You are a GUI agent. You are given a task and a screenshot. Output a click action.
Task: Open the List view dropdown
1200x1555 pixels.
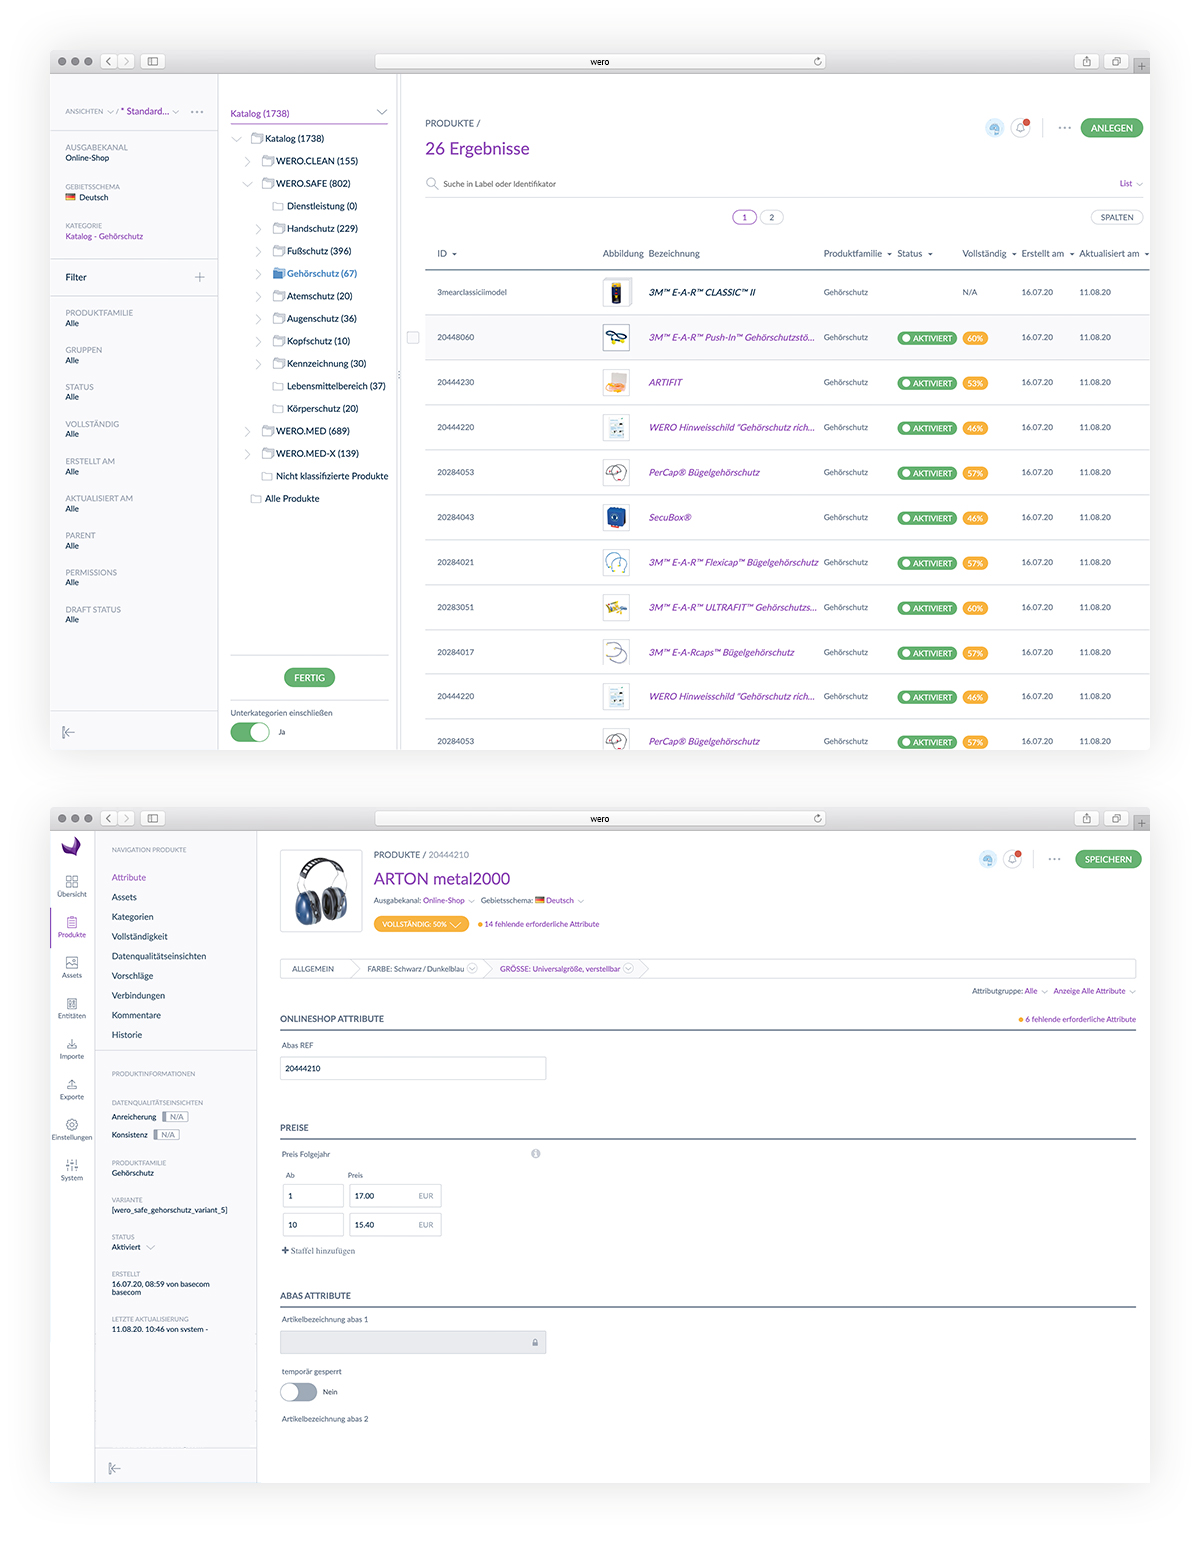click(1131, 184)
